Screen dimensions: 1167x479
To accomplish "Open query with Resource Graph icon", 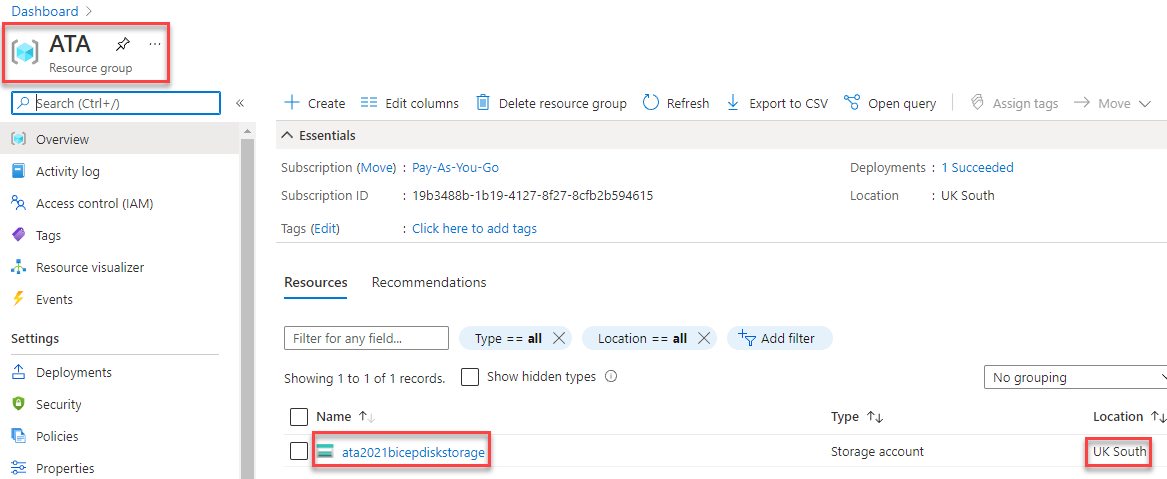I will tap(853, 103).
